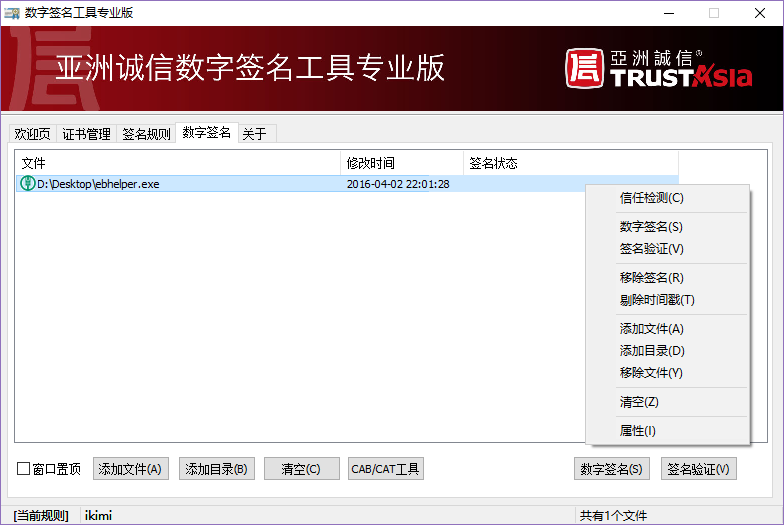
Task: Choose 添加文件(A) in the context menu
Action: pyautogui.click(x=667, y=328)
